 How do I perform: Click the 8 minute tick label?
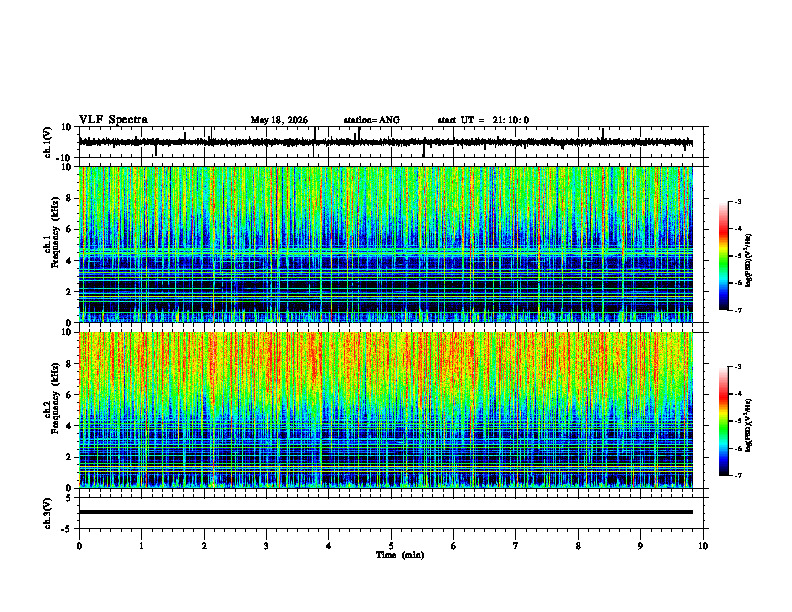tap(578, 546)
